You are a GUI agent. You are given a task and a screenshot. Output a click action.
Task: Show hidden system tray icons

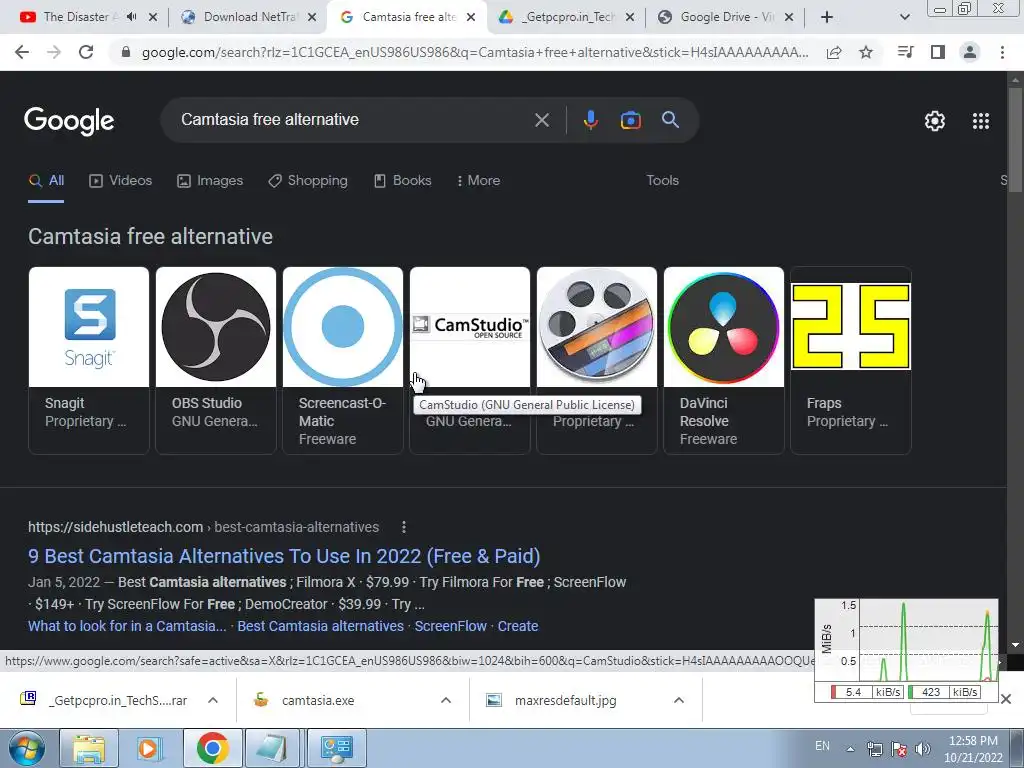click(850, 749)
